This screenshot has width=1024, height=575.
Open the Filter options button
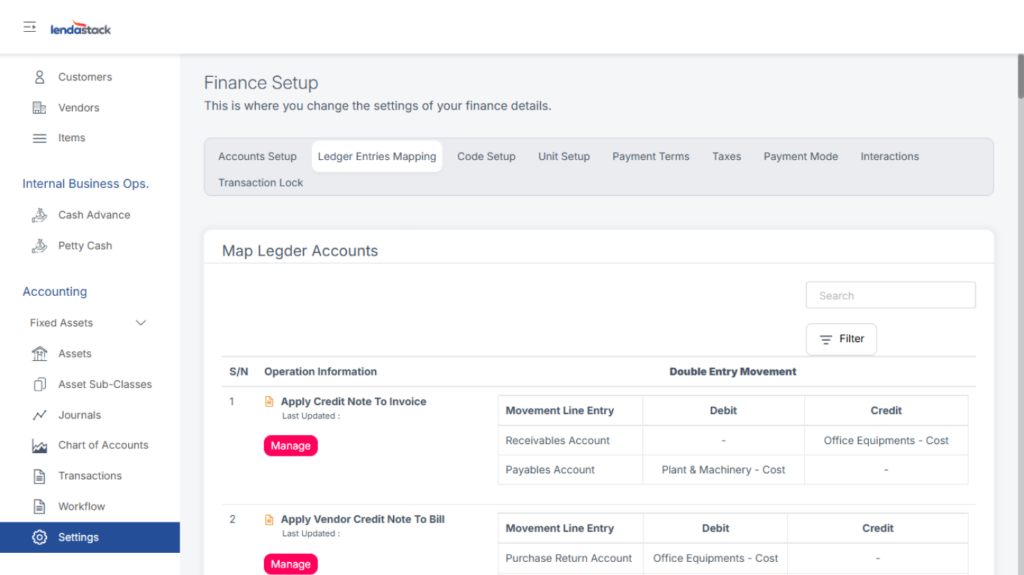(x=841, y=339)
